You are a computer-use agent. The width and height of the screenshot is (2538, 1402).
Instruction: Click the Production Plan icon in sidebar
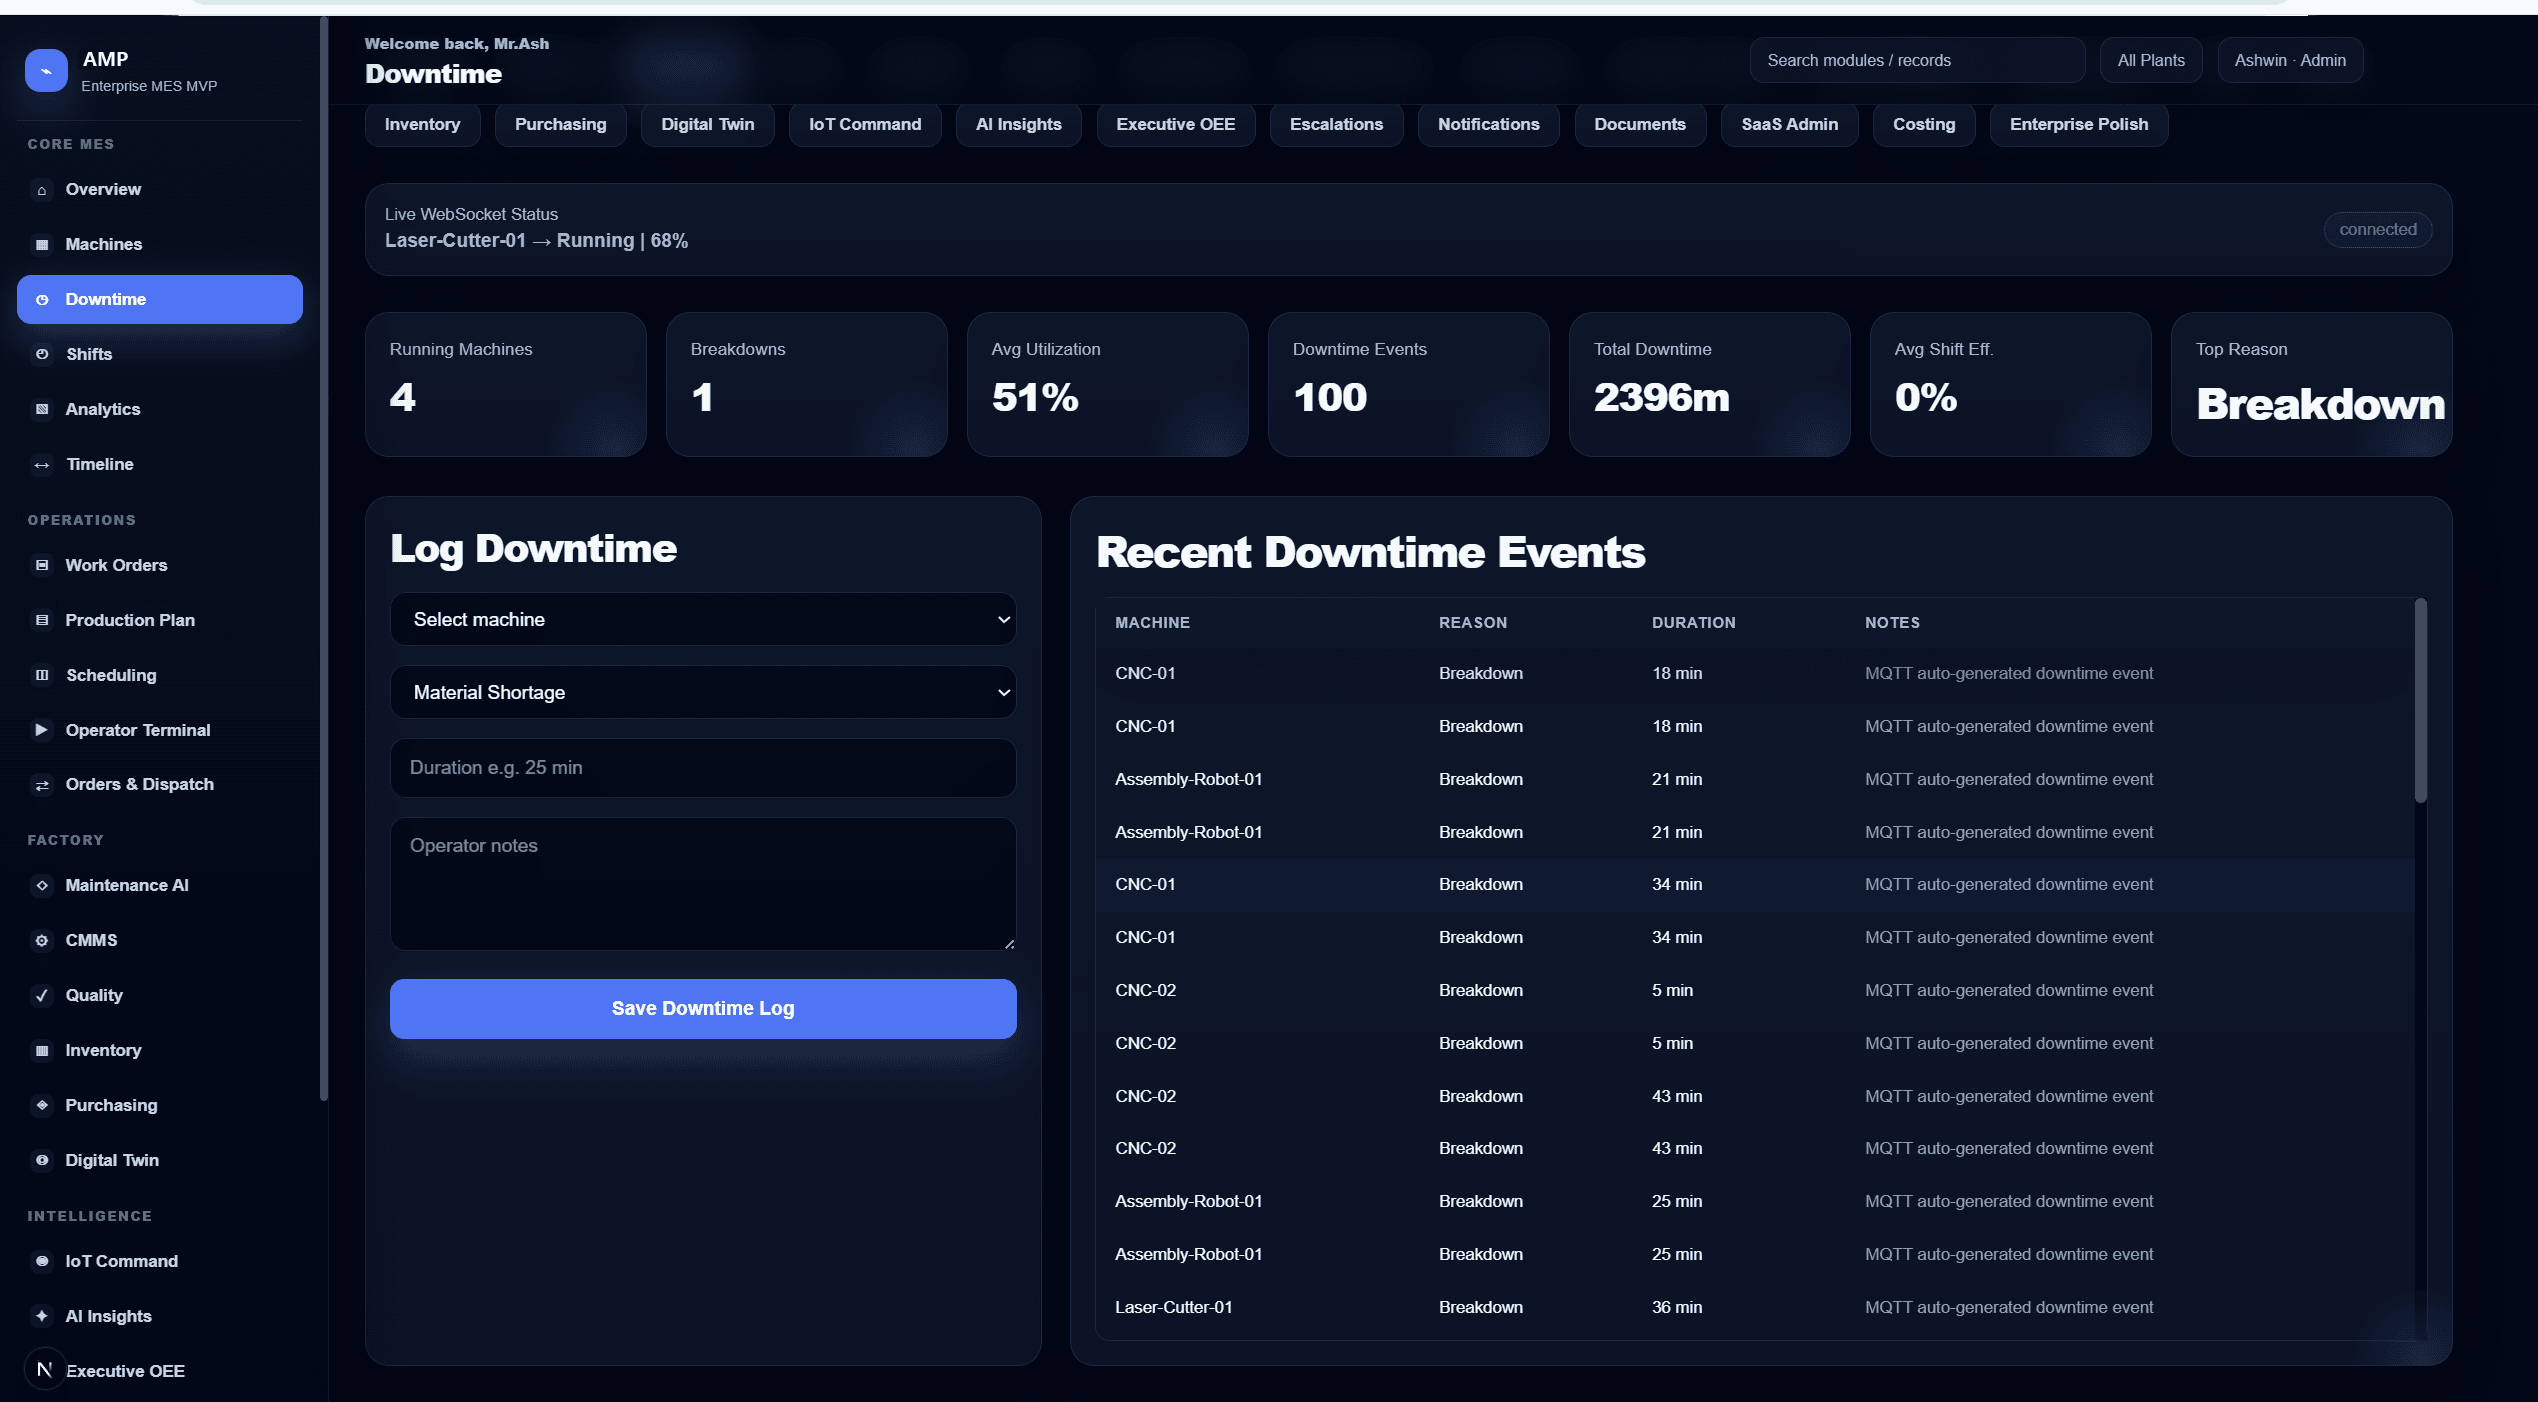coord(42,620)
